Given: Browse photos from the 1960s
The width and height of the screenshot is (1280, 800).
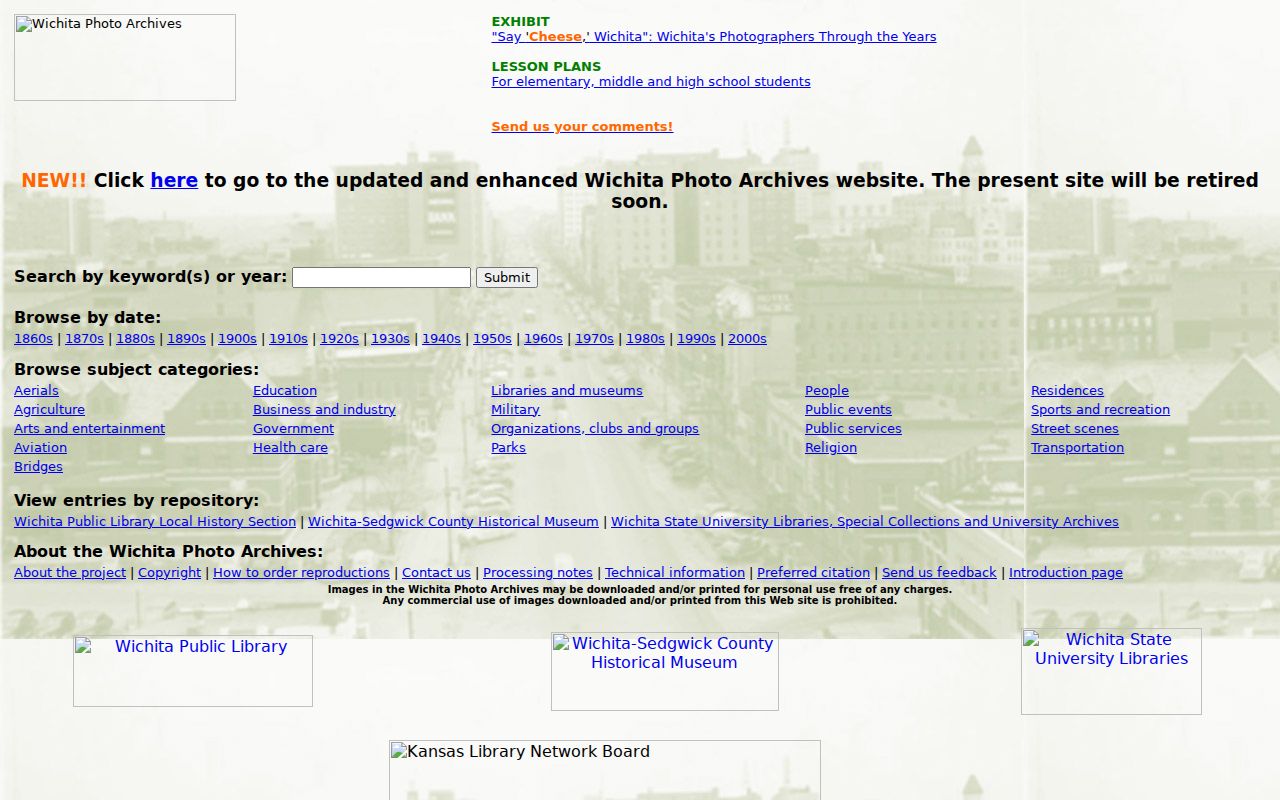Looking at the screenshot, I should tap(543, 339).
